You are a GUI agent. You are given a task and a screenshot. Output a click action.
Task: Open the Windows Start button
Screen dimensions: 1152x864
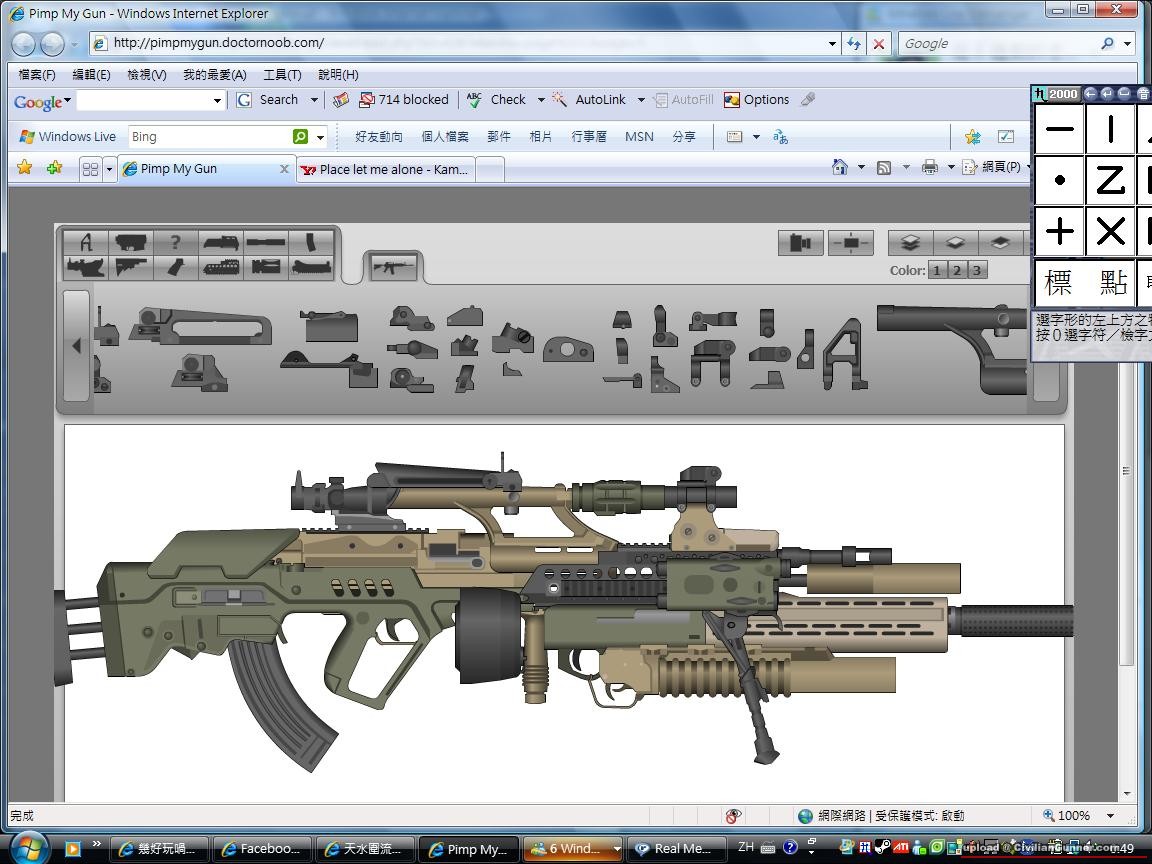tap(28, 848)
